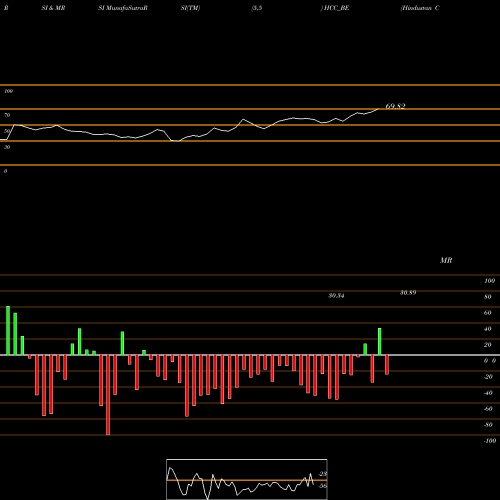Screen dimensions: 500x500
Task: Click the end of the RSI line
Action: tap(378, 109)
